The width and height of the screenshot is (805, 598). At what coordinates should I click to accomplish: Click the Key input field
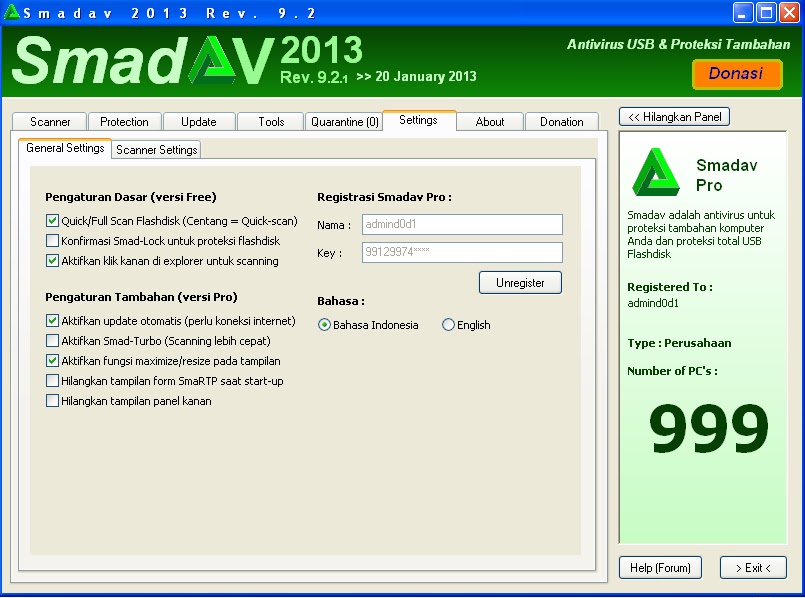(x=462, y=252)
